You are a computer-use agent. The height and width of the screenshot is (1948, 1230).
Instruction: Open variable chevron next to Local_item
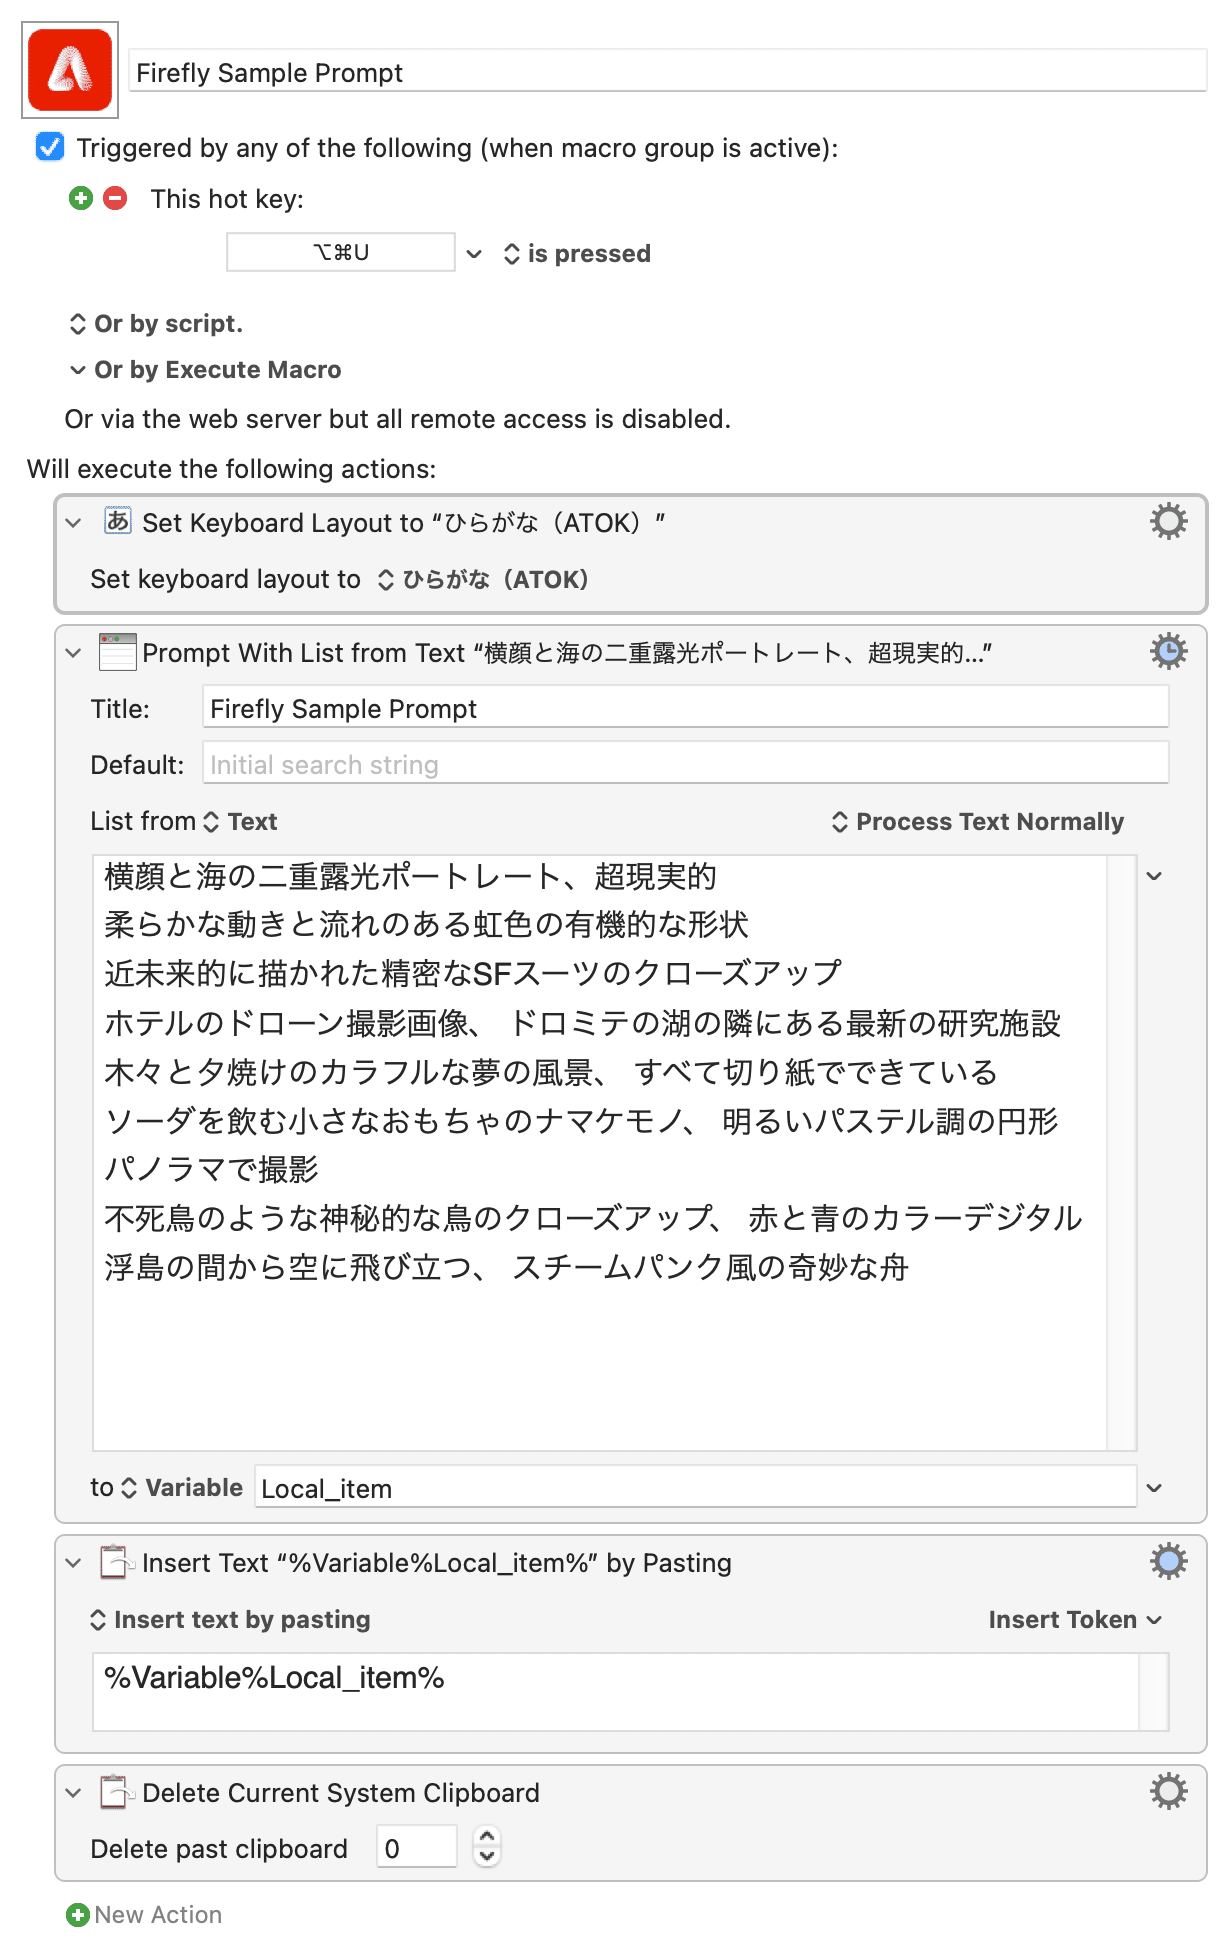[1154, 1488]
